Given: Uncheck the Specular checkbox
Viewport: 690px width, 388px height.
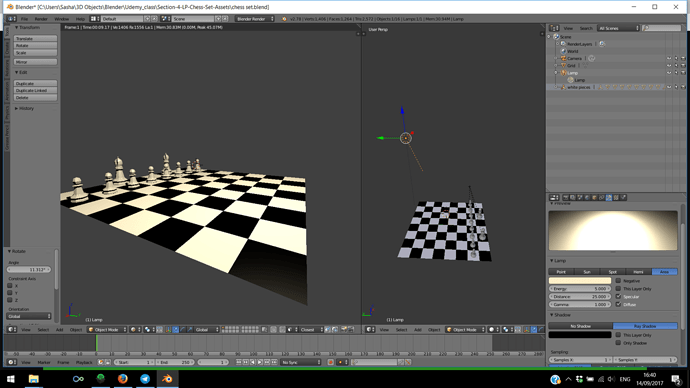Looking at the screenshot, I should (x=618, y=296).
